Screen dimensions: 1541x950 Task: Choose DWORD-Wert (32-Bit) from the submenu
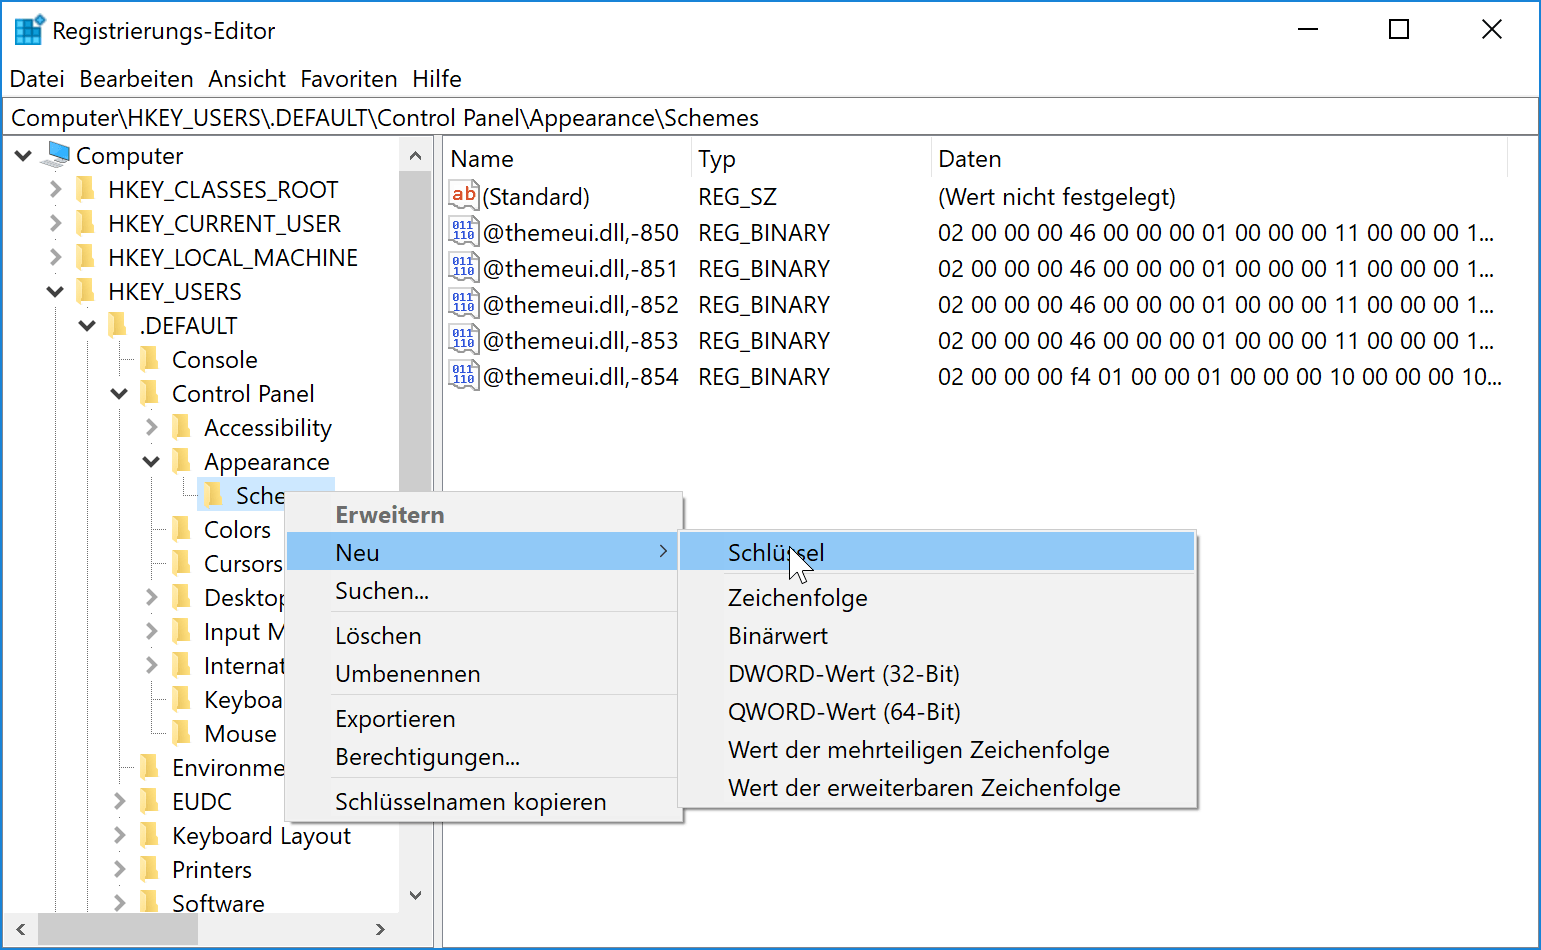pyautogui.click(x=843, y=673)
